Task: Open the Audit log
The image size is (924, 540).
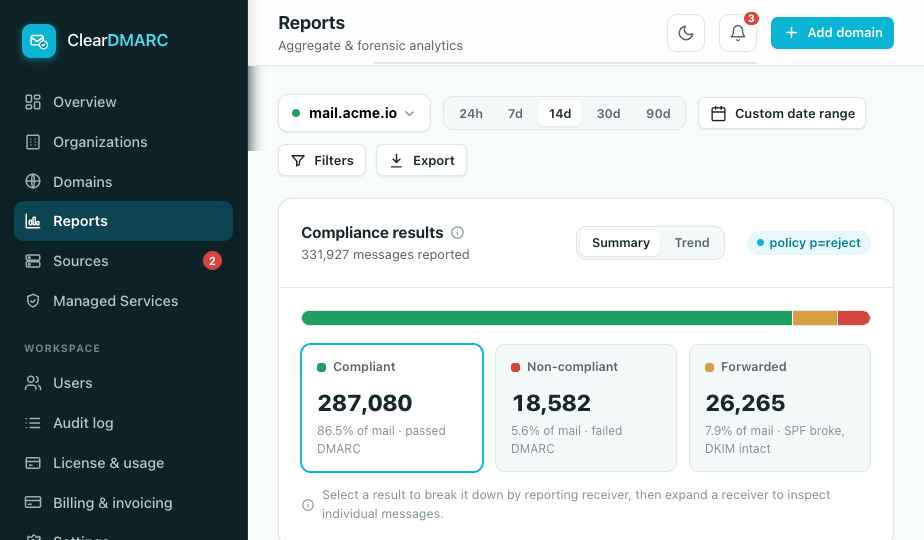Action: tap(123, 423)
